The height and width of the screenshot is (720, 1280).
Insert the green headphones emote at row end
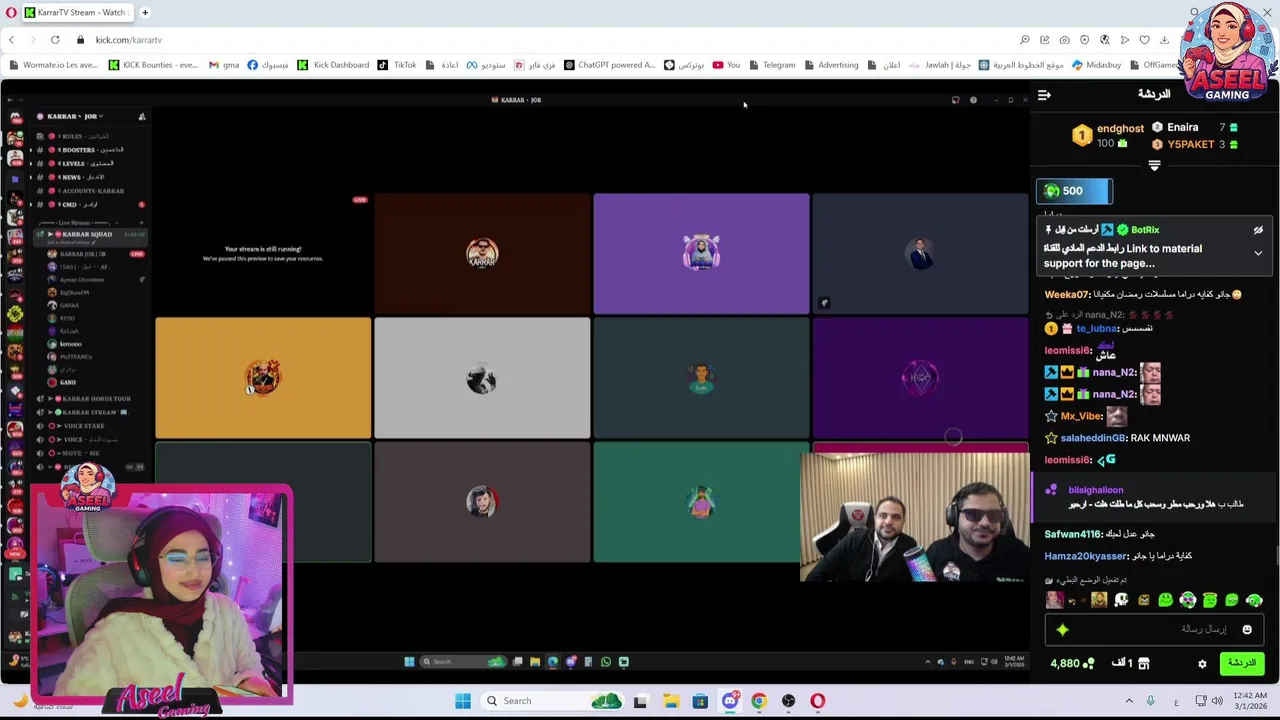(1254, 600)
